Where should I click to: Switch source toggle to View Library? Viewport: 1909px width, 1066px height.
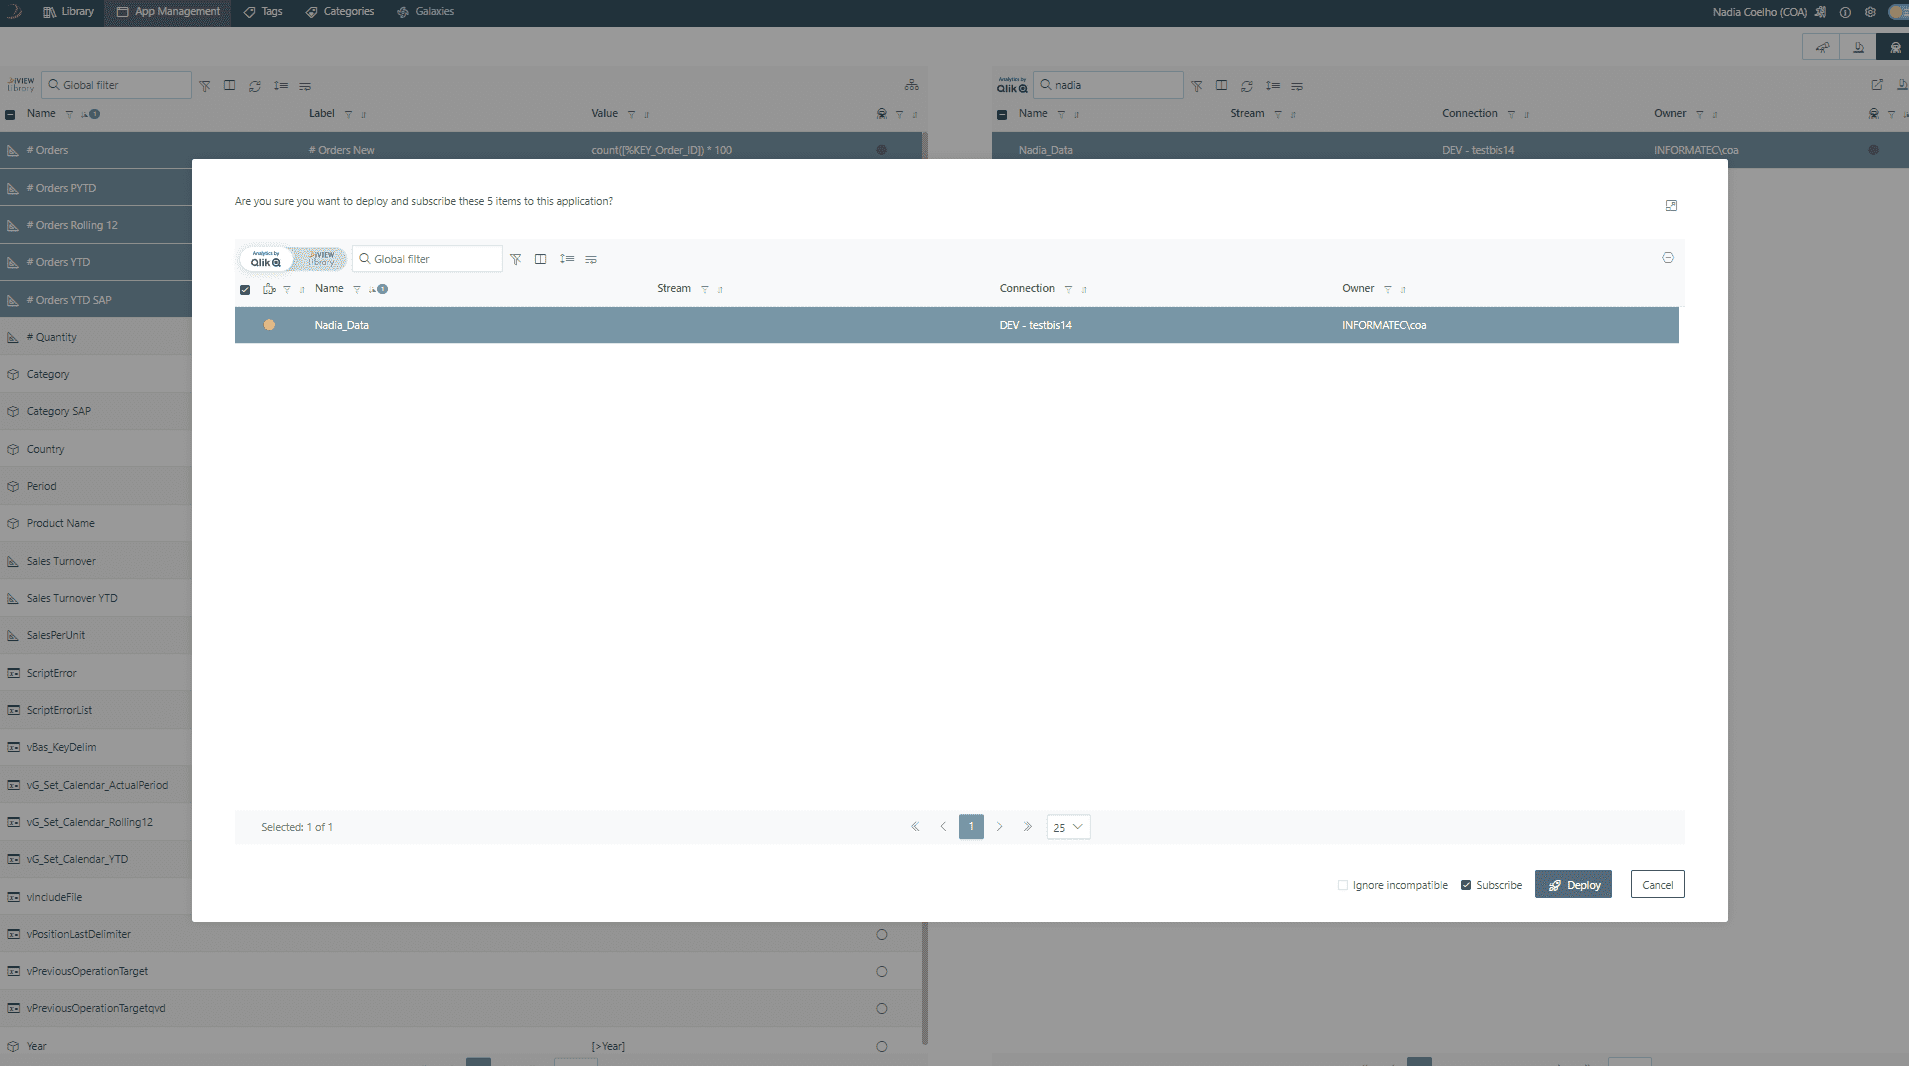pyautogui.click(x=321, y=259)
